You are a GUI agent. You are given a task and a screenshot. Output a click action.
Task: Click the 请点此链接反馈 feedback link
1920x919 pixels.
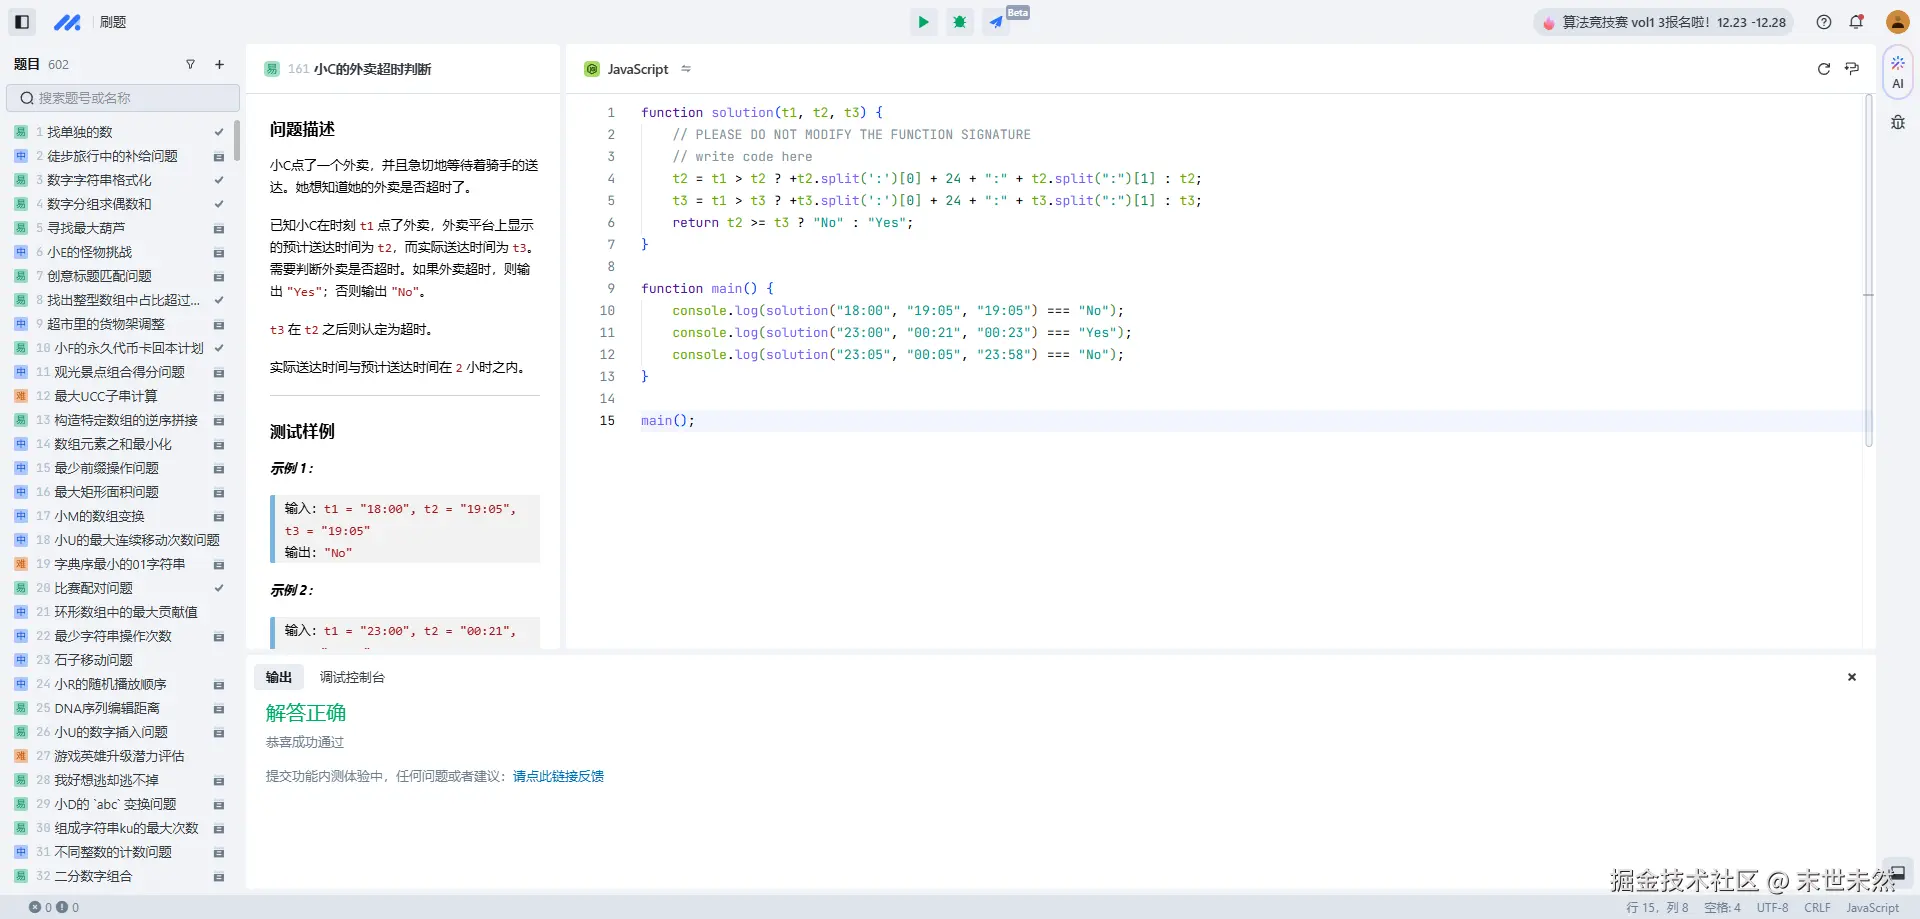click(558, 776)
